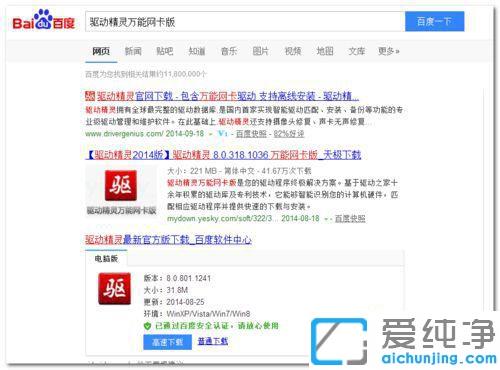Image resolution: width=500 pixels, height=370 pixels.
Task: Click the small favicon before first result title
Action: (x=90, y=96)
